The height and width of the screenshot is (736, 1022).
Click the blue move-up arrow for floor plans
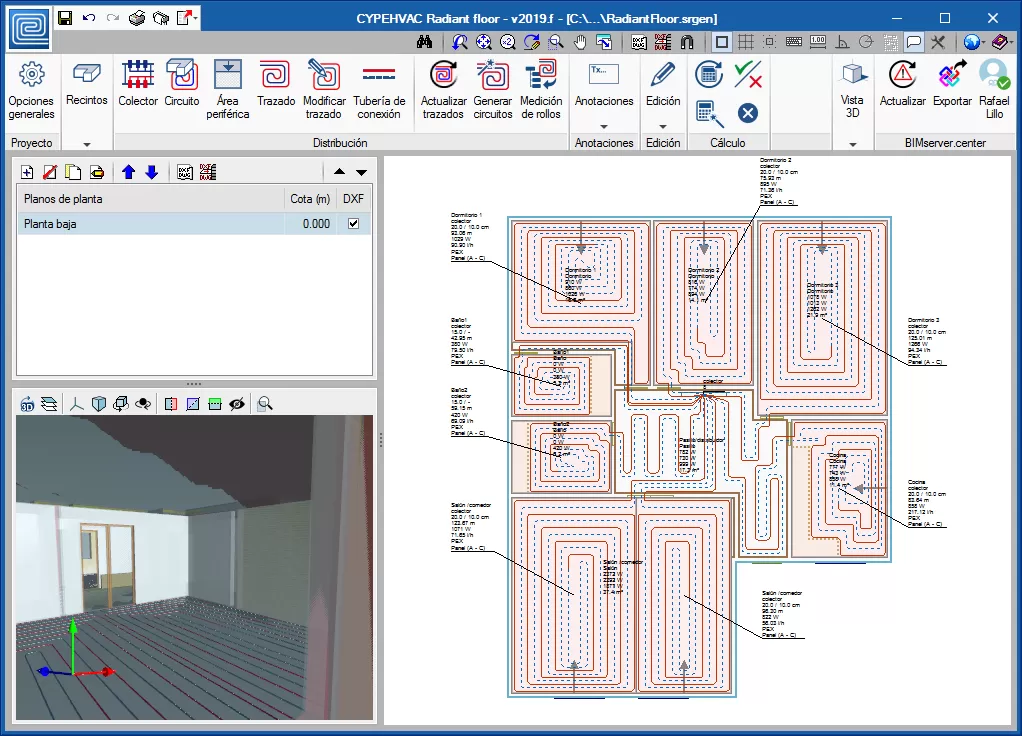[x=128, y=172]
